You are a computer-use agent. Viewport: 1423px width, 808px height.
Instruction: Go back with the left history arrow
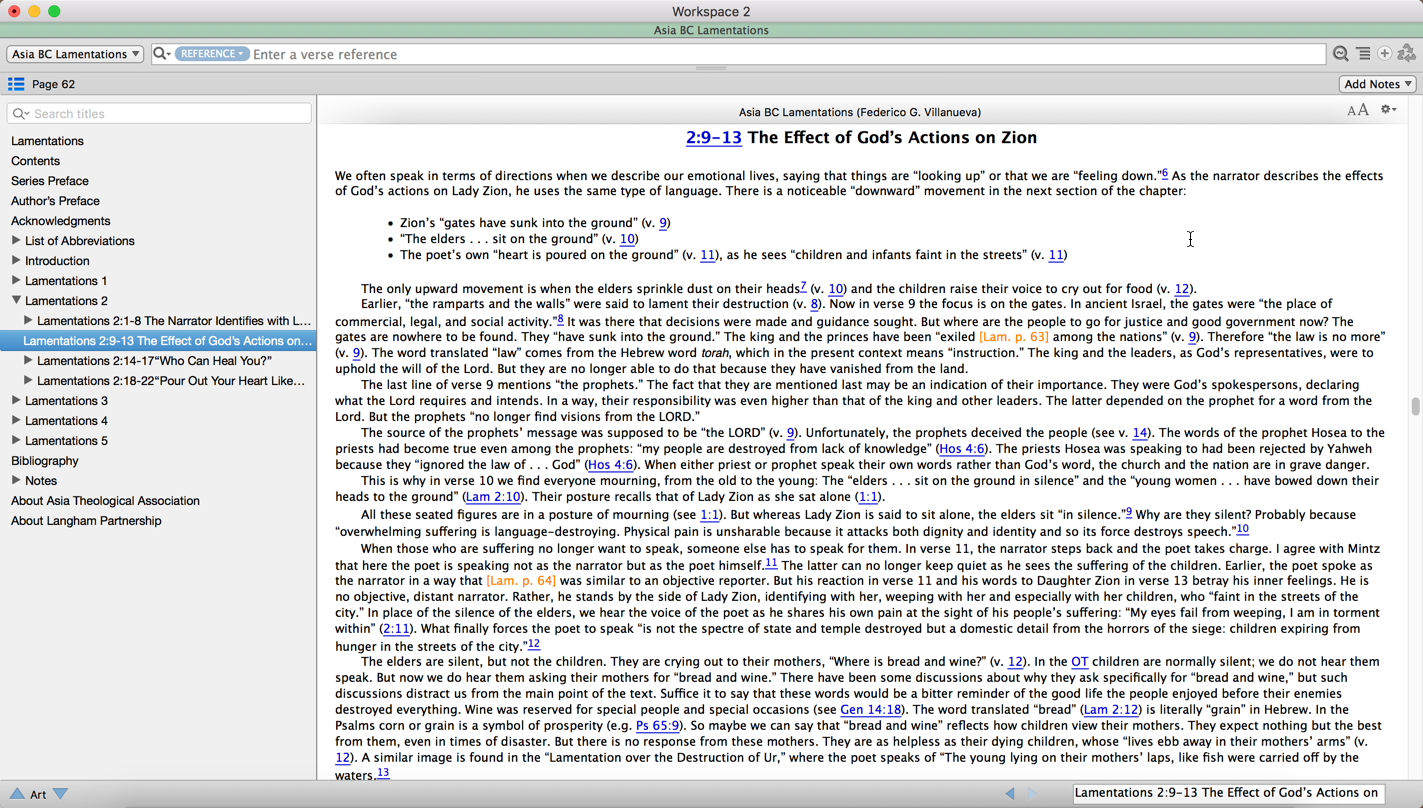(1010, 794)
